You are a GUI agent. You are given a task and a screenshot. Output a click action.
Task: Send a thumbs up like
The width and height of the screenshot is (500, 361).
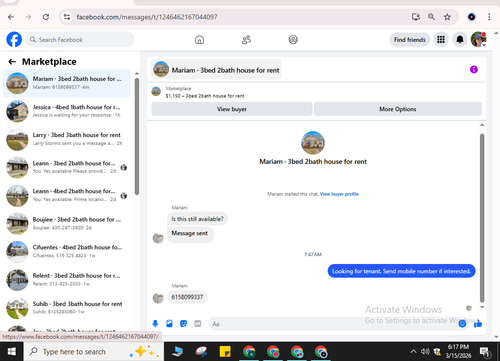click(478, 323)
